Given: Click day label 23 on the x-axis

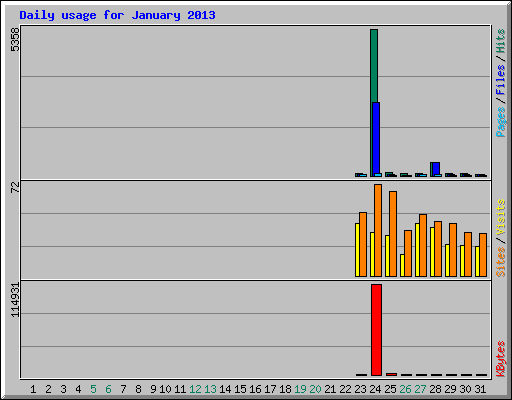Looking at the screenshot, I should tap(360, 389).
